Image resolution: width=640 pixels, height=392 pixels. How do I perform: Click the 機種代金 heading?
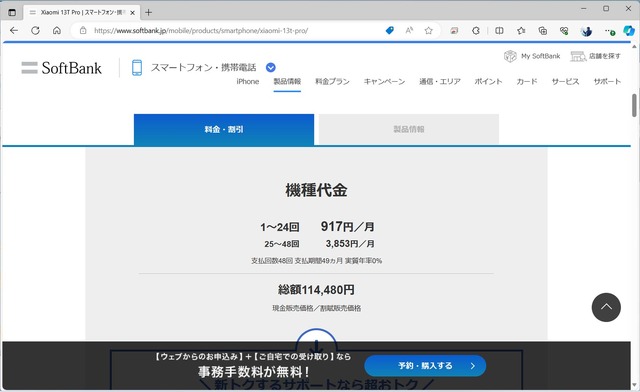tap(316, 190)
